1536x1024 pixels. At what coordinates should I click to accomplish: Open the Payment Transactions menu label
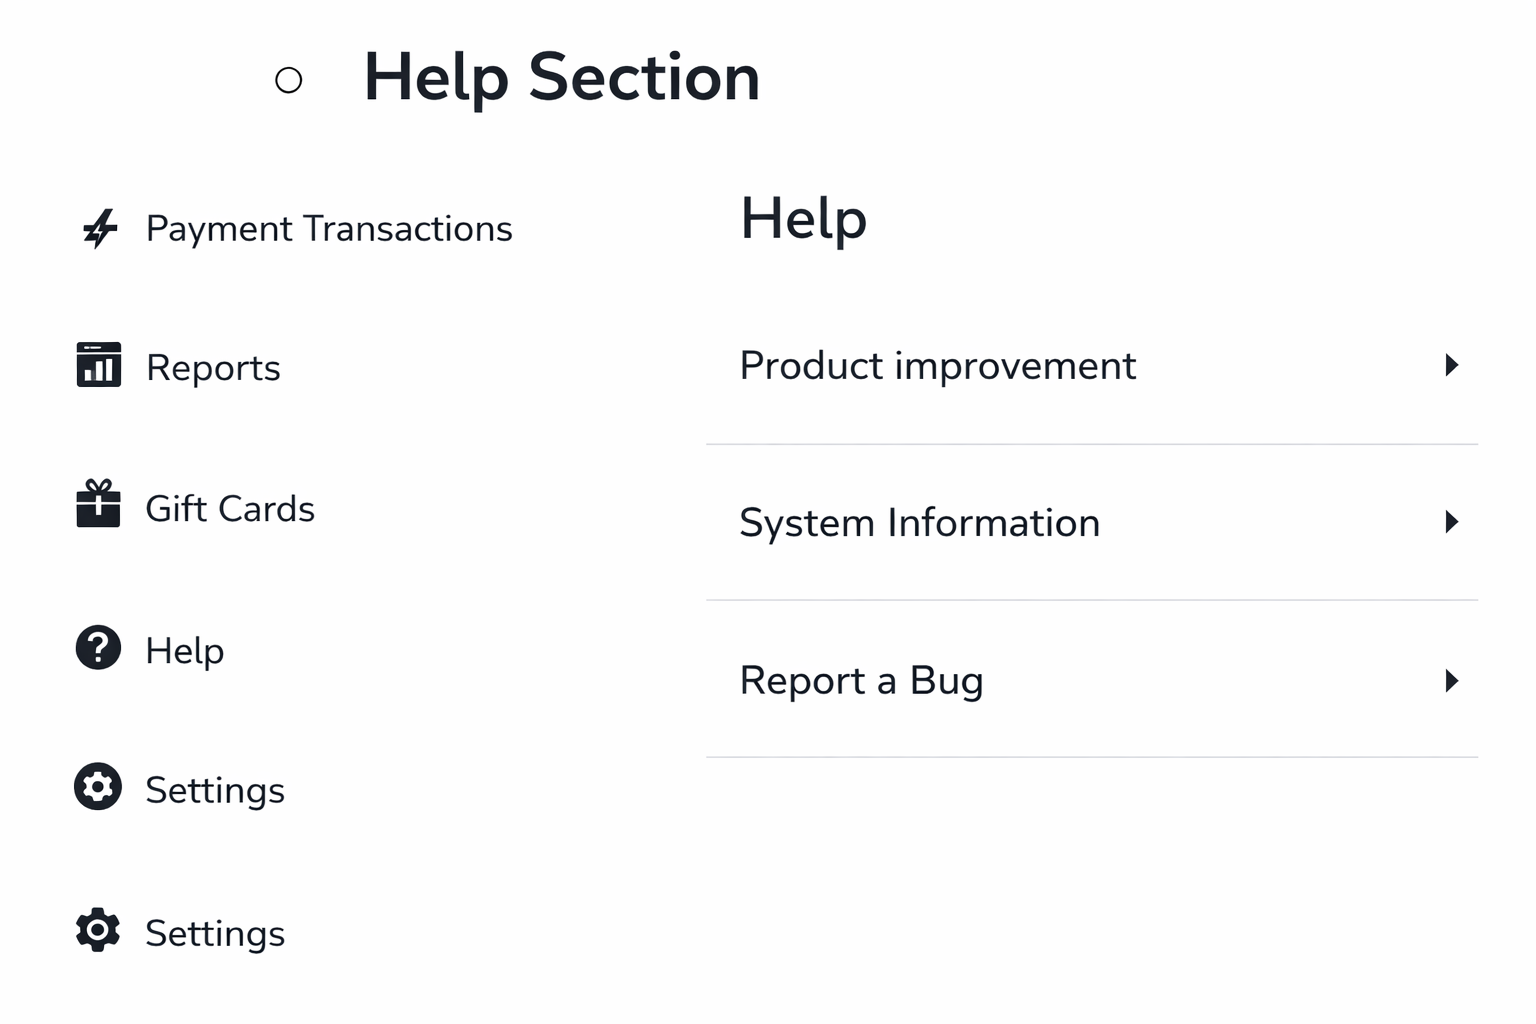(329, 229)
